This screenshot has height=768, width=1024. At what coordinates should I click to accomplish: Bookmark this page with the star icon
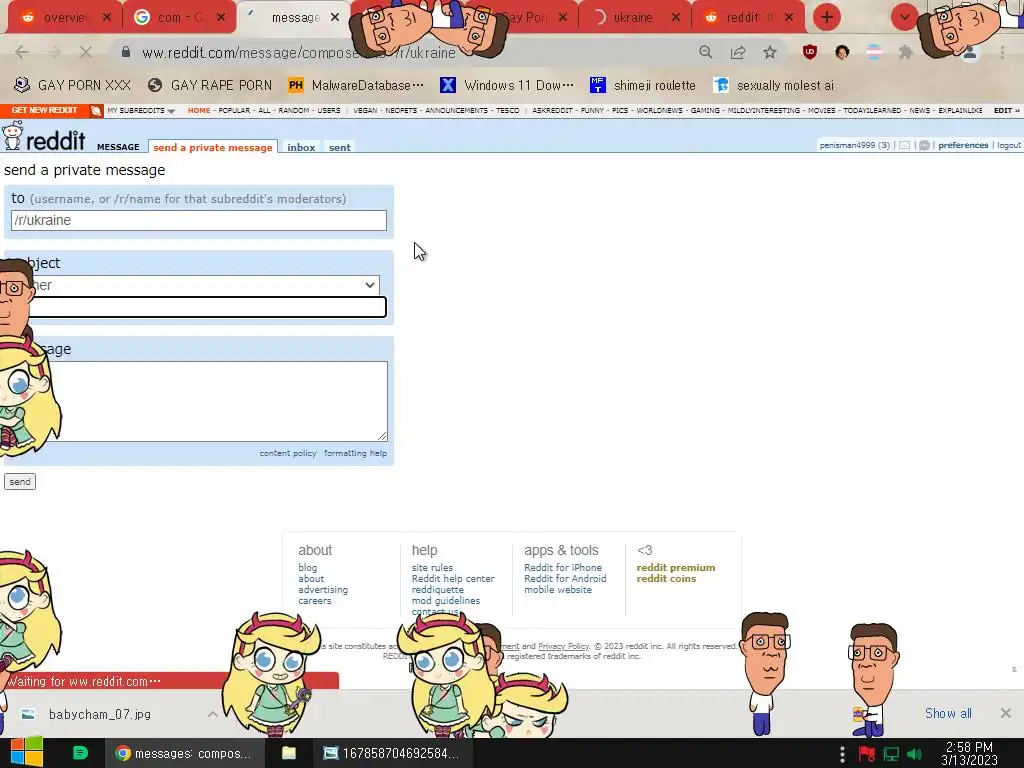click(x=770, y=52)
